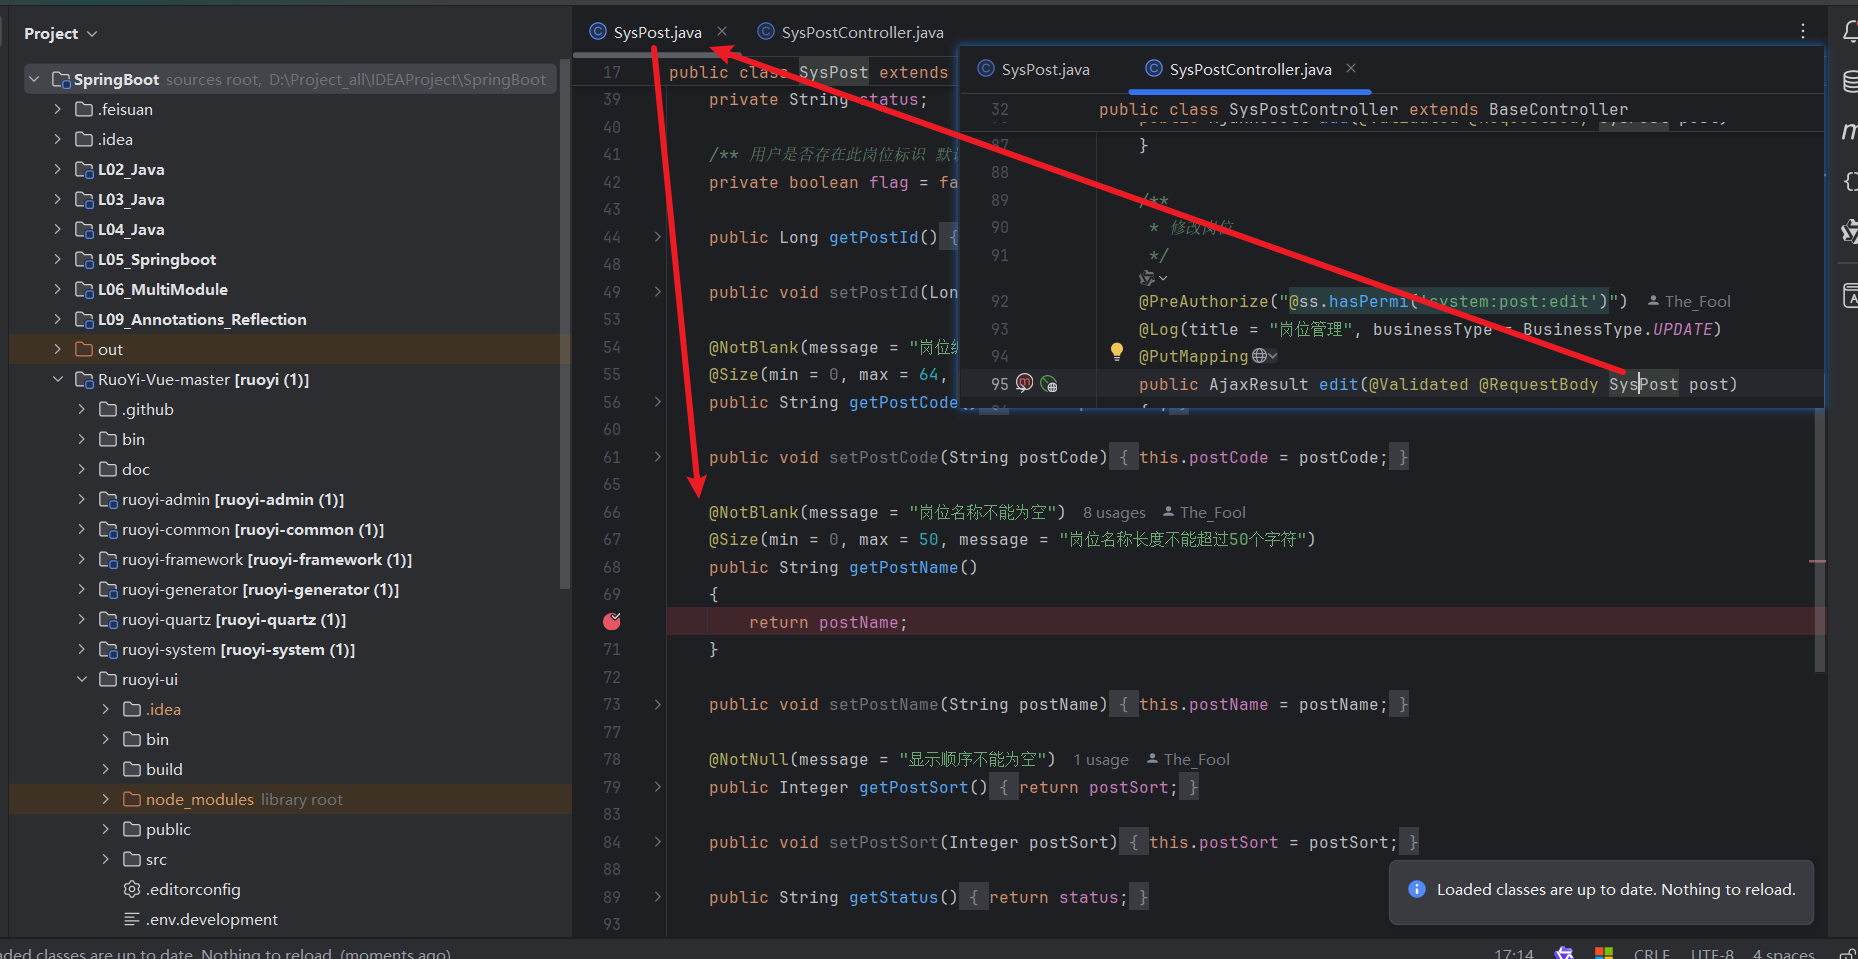
Task: Click the class icon on SysPostController.java popup tab
Action: tap(1154, 69)
